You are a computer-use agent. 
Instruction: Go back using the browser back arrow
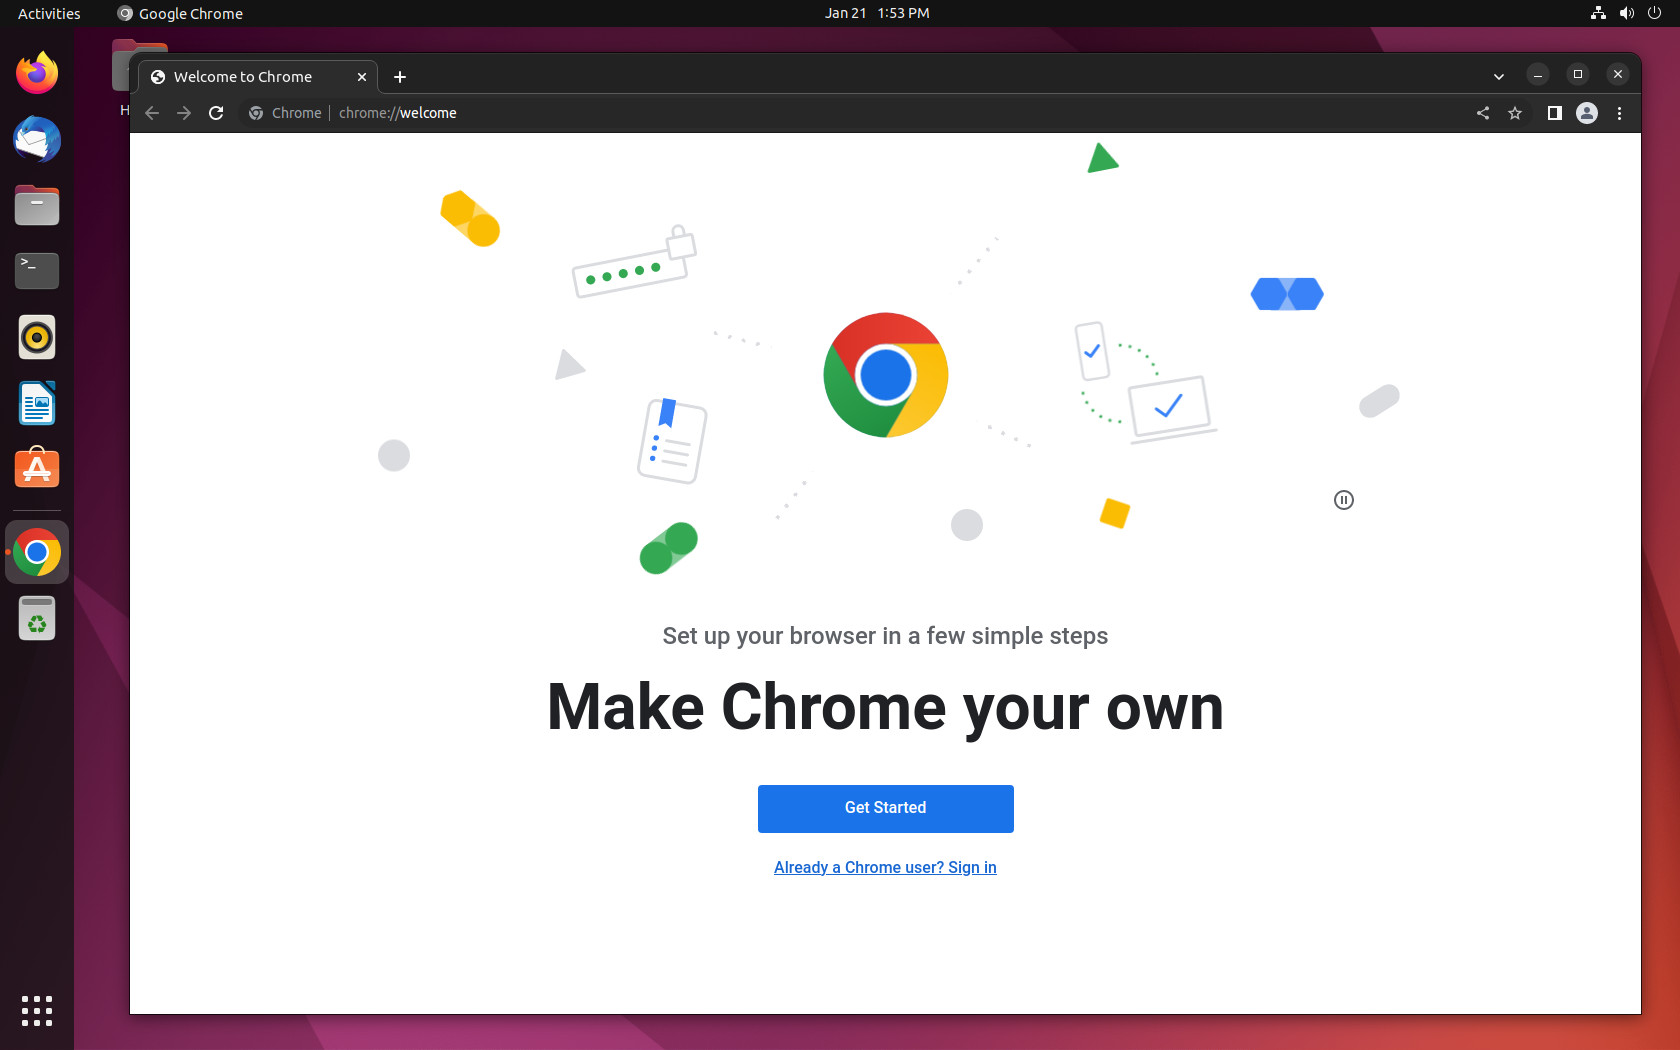click(x=152, y=113)
